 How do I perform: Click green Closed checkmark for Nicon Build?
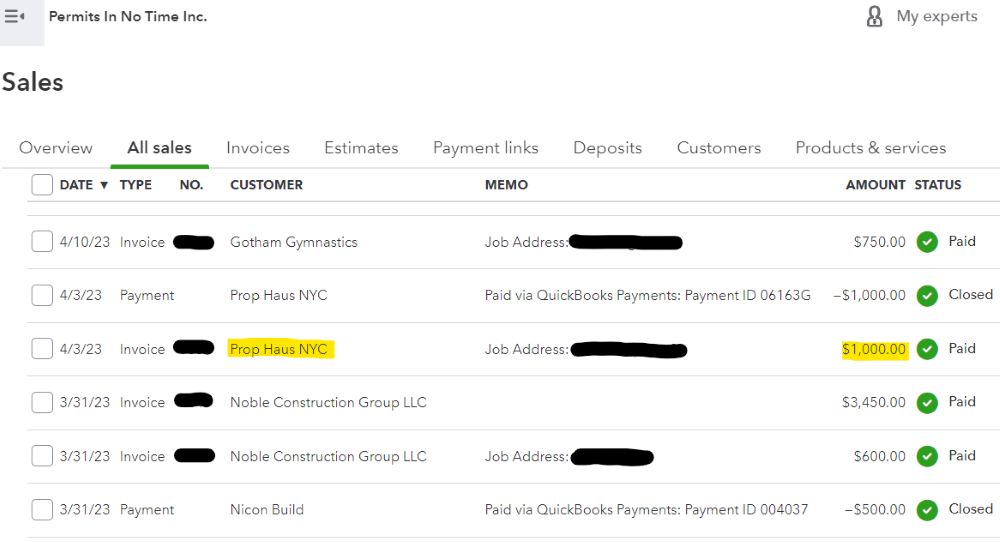[x=927, y=510]
